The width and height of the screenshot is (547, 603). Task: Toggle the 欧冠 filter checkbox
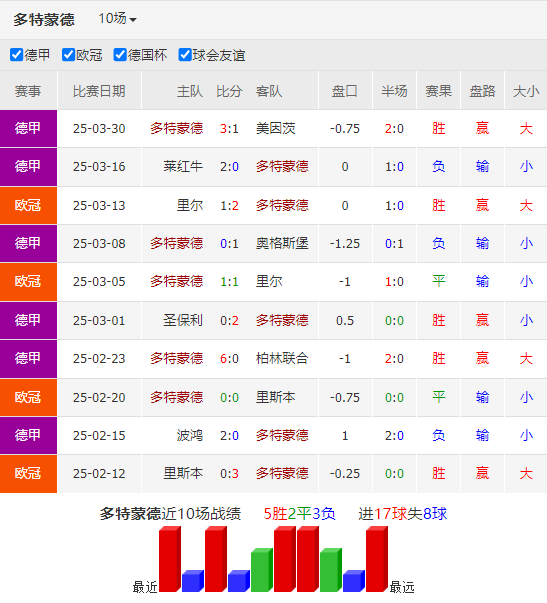(68, 55)
